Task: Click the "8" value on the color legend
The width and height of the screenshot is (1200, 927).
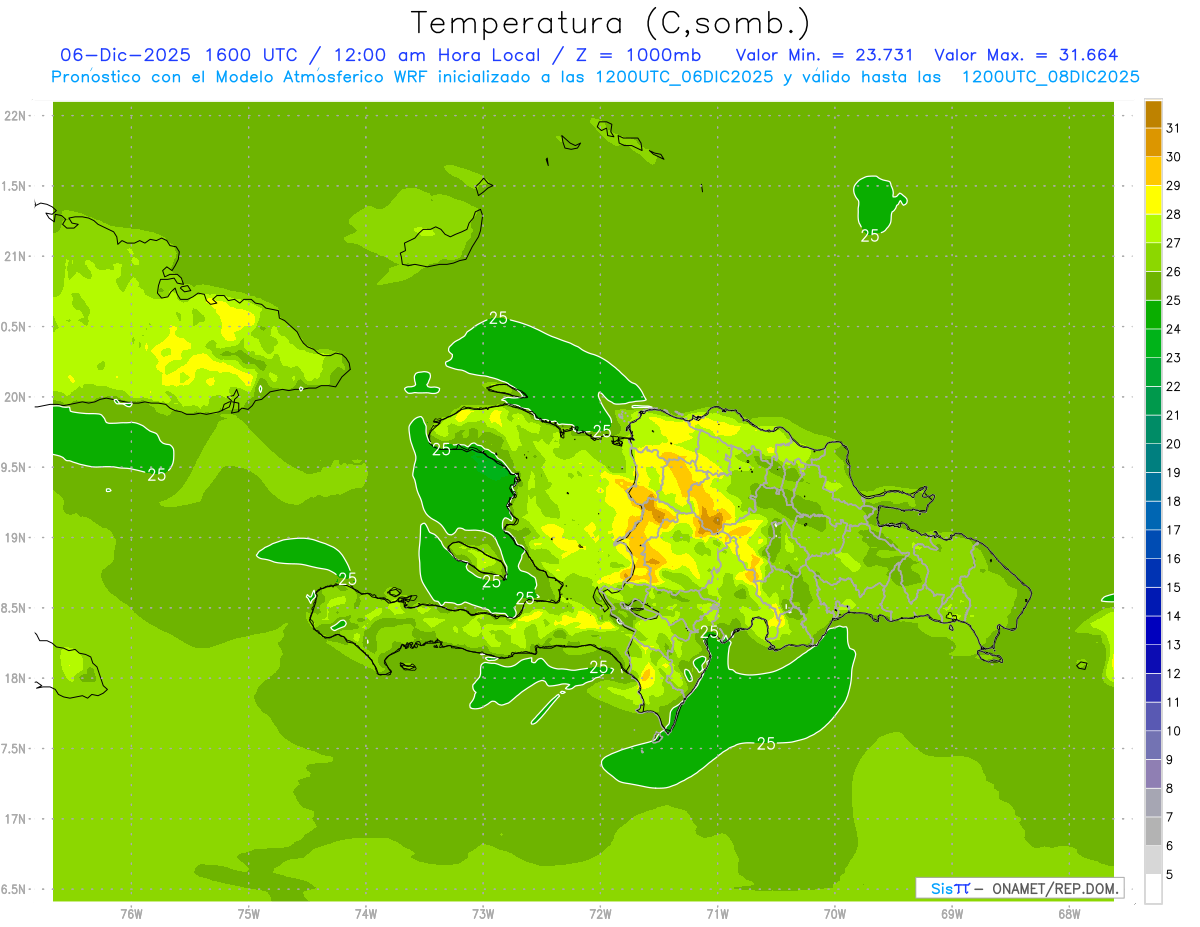Action: click(x=1169, y=789)
